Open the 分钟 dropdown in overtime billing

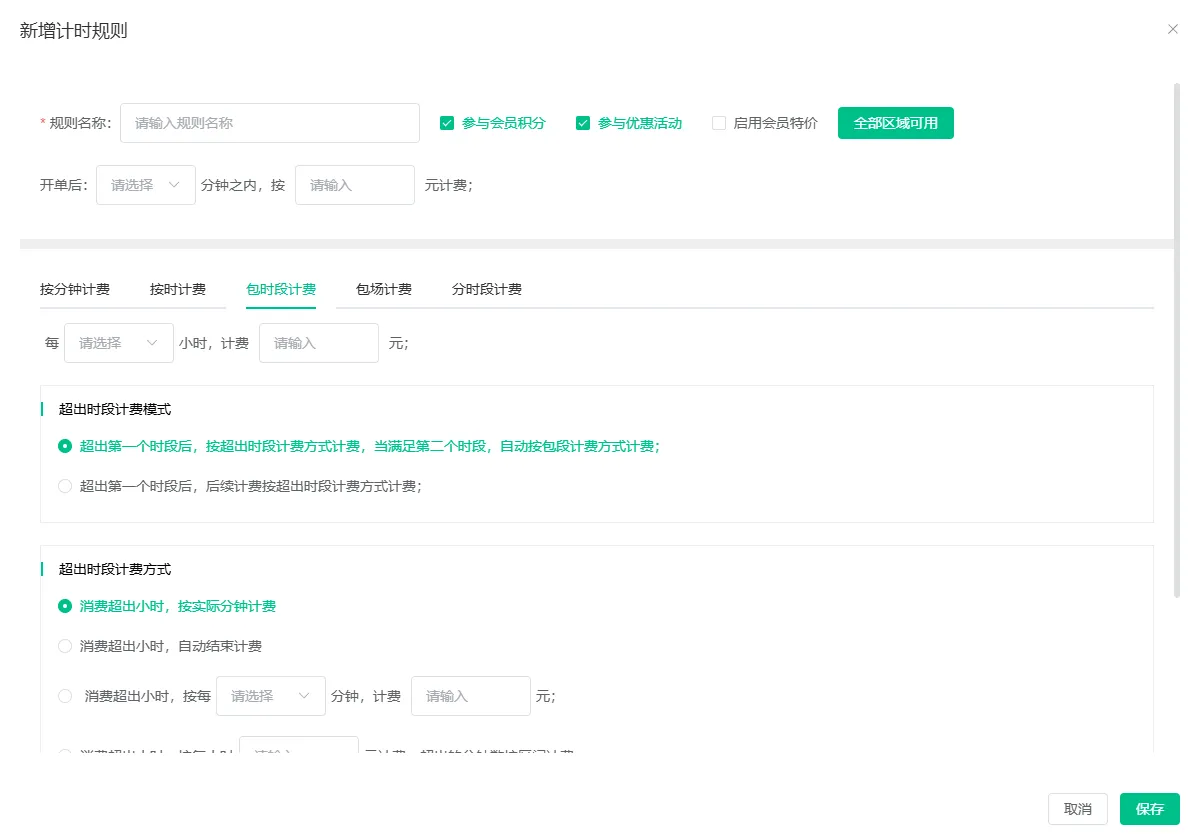[270, 695]
